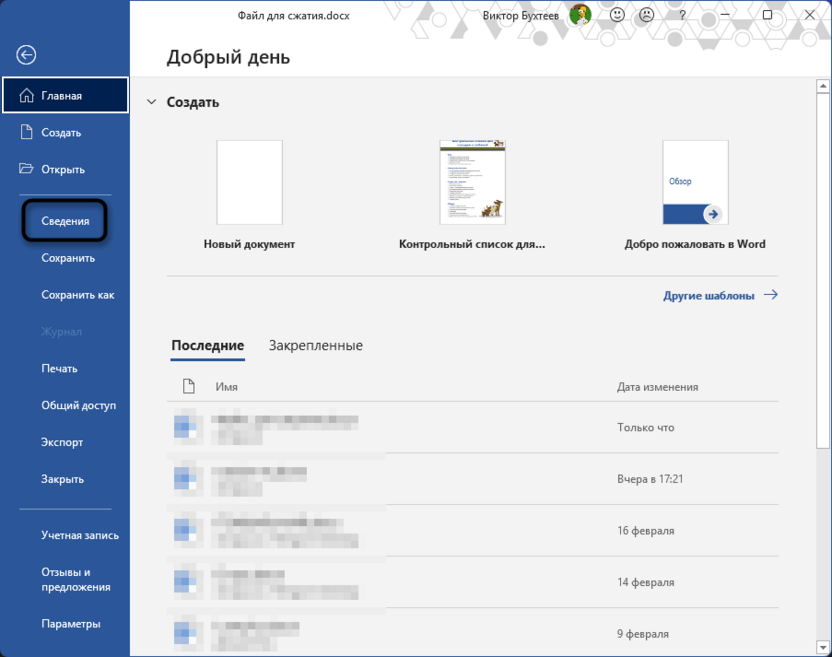Click the Виктор Бухтеев account avatar

[580, 15]
